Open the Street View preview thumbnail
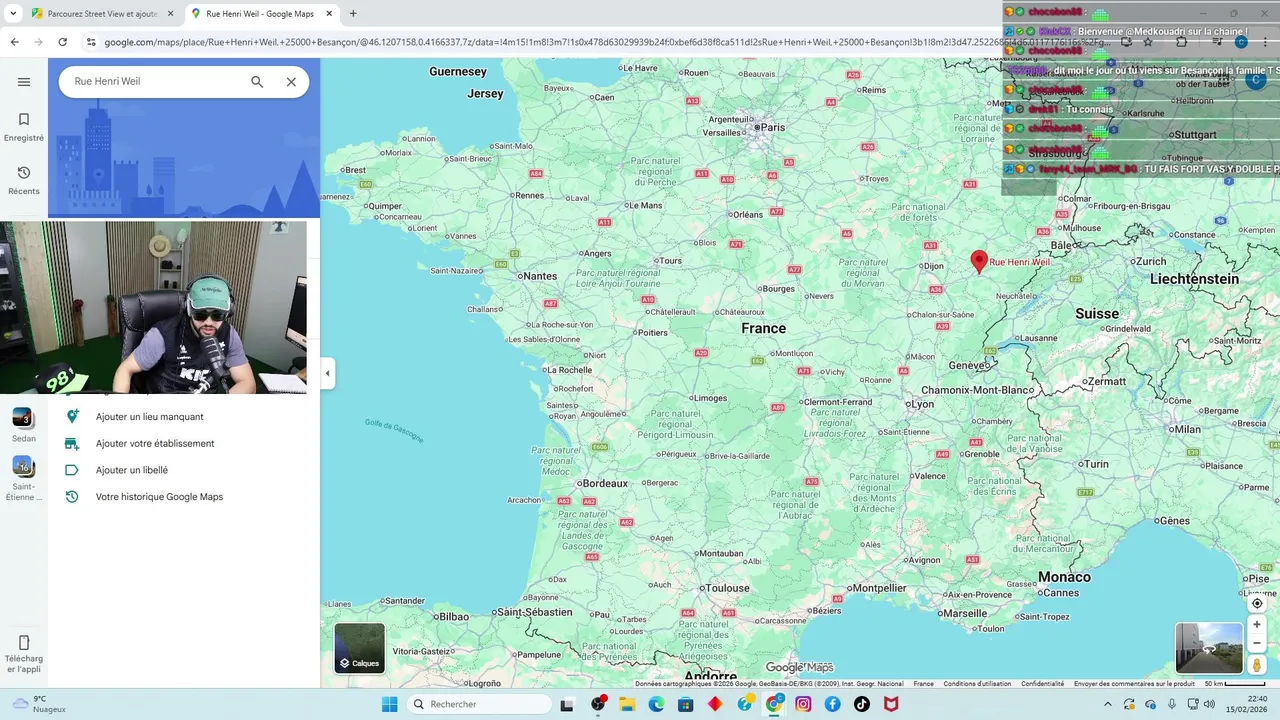 pyautogui.click(x=1209, y=648)
